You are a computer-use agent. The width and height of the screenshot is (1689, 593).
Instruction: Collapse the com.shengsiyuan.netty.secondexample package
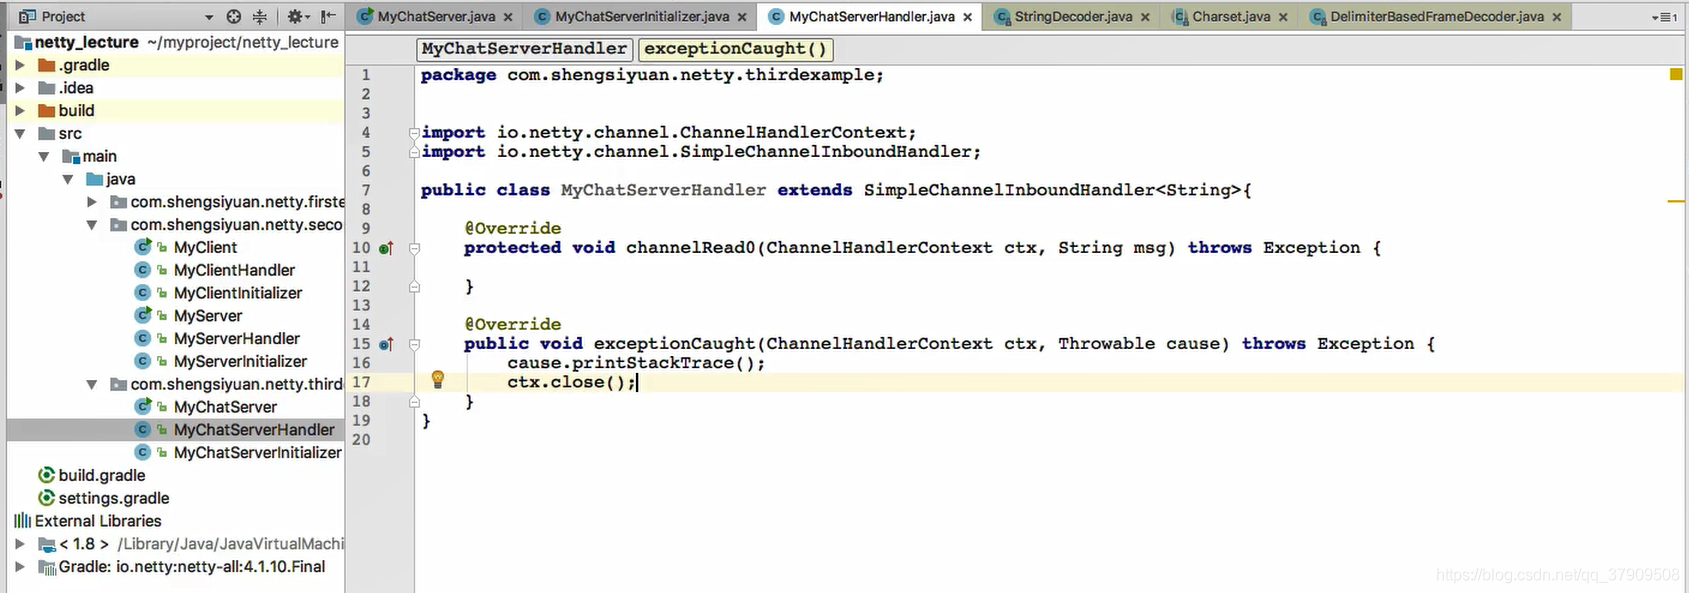click(92, 225)
